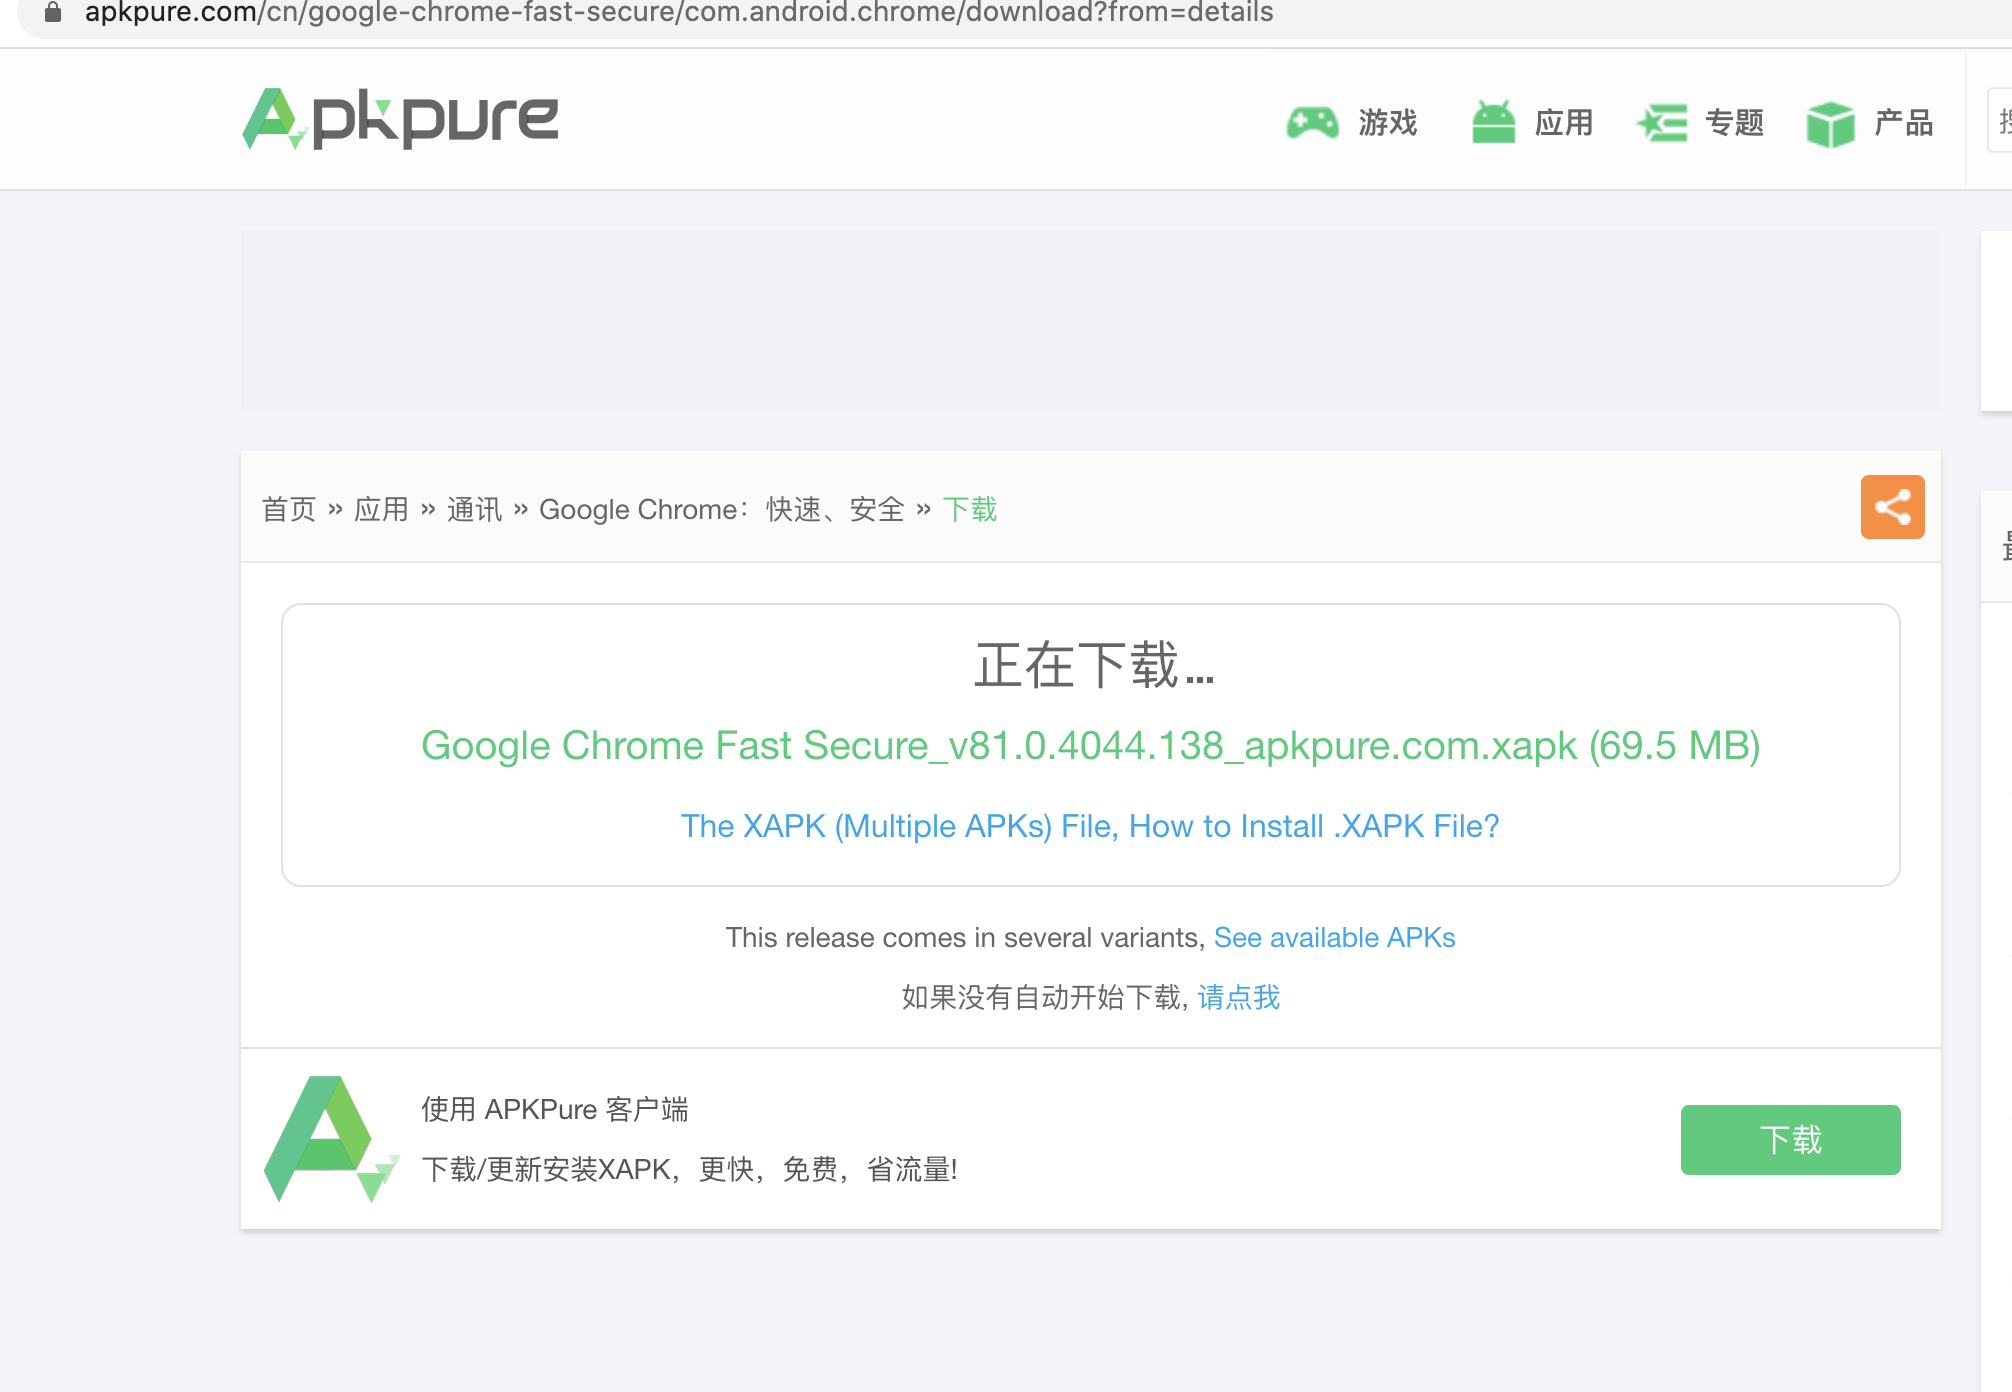Click the search box at top right
Viewport: 2012px width, 1392px height.
[2004, 119]
